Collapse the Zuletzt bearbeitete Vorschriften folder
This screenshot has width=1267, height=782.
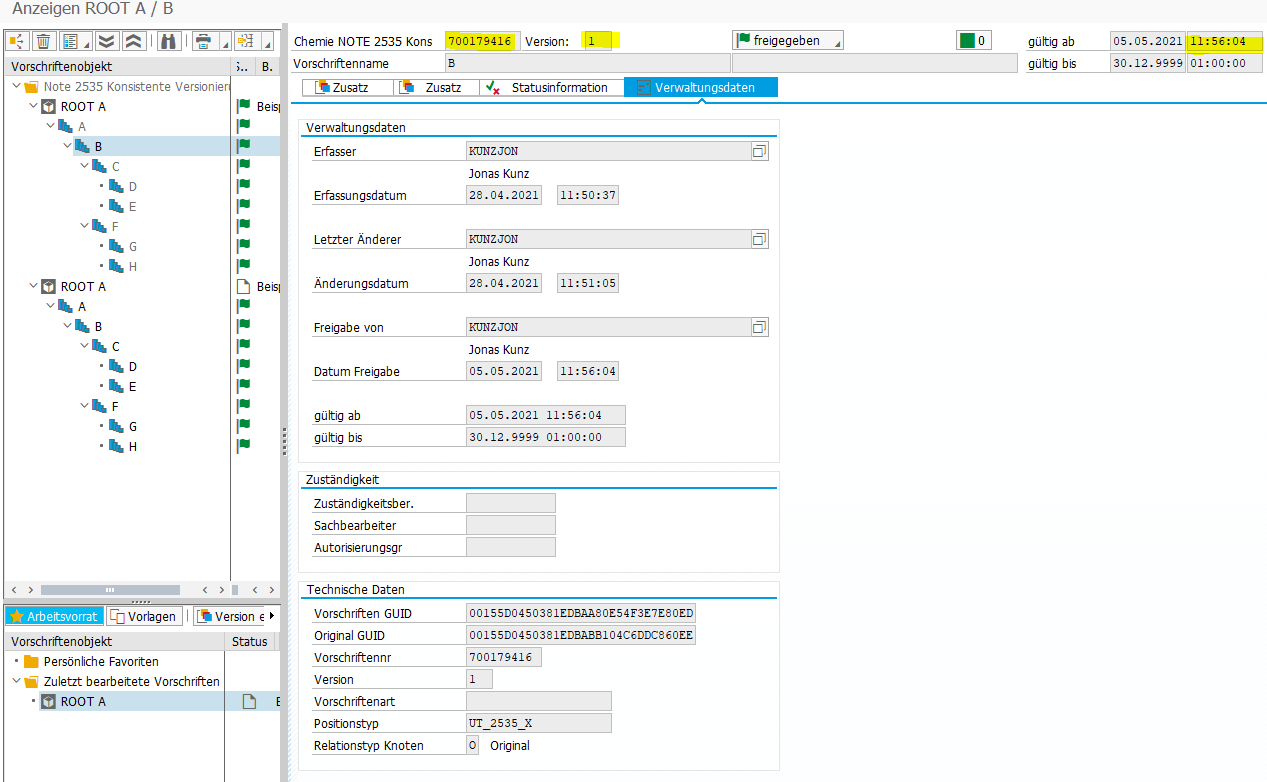tap(17, 682)
